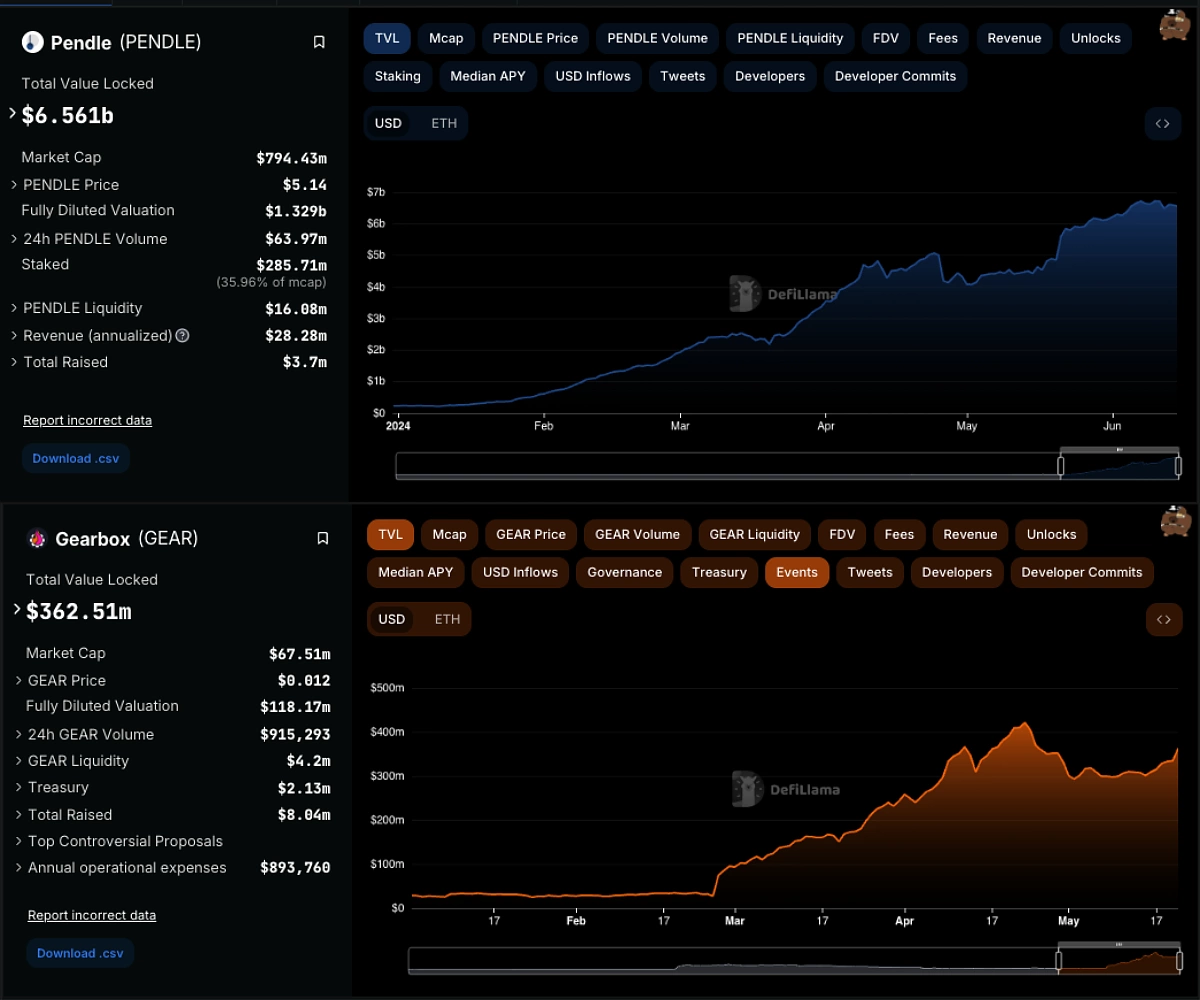
Task: Expand PENDLE Liquidity details
Action: [14, 308]
